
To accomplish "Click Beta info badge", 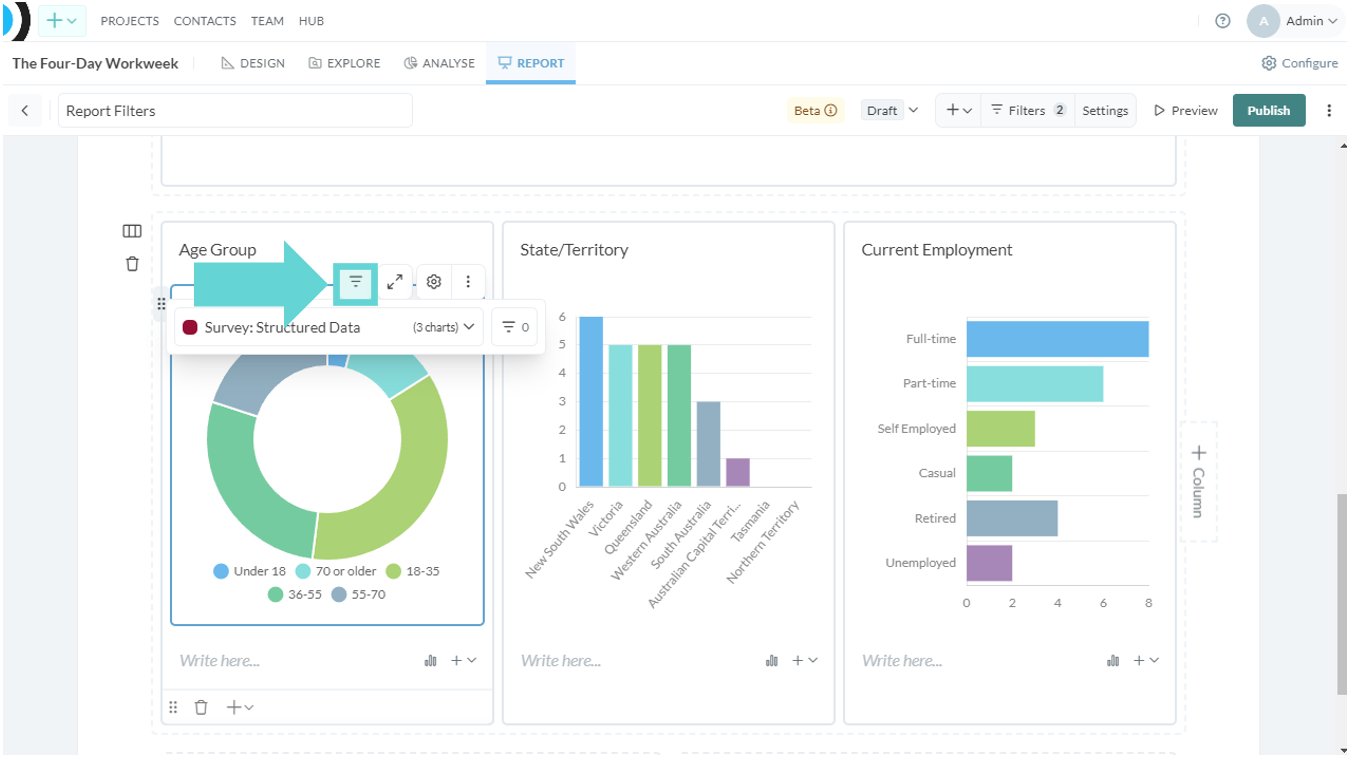I will click(x=815, y=111).
